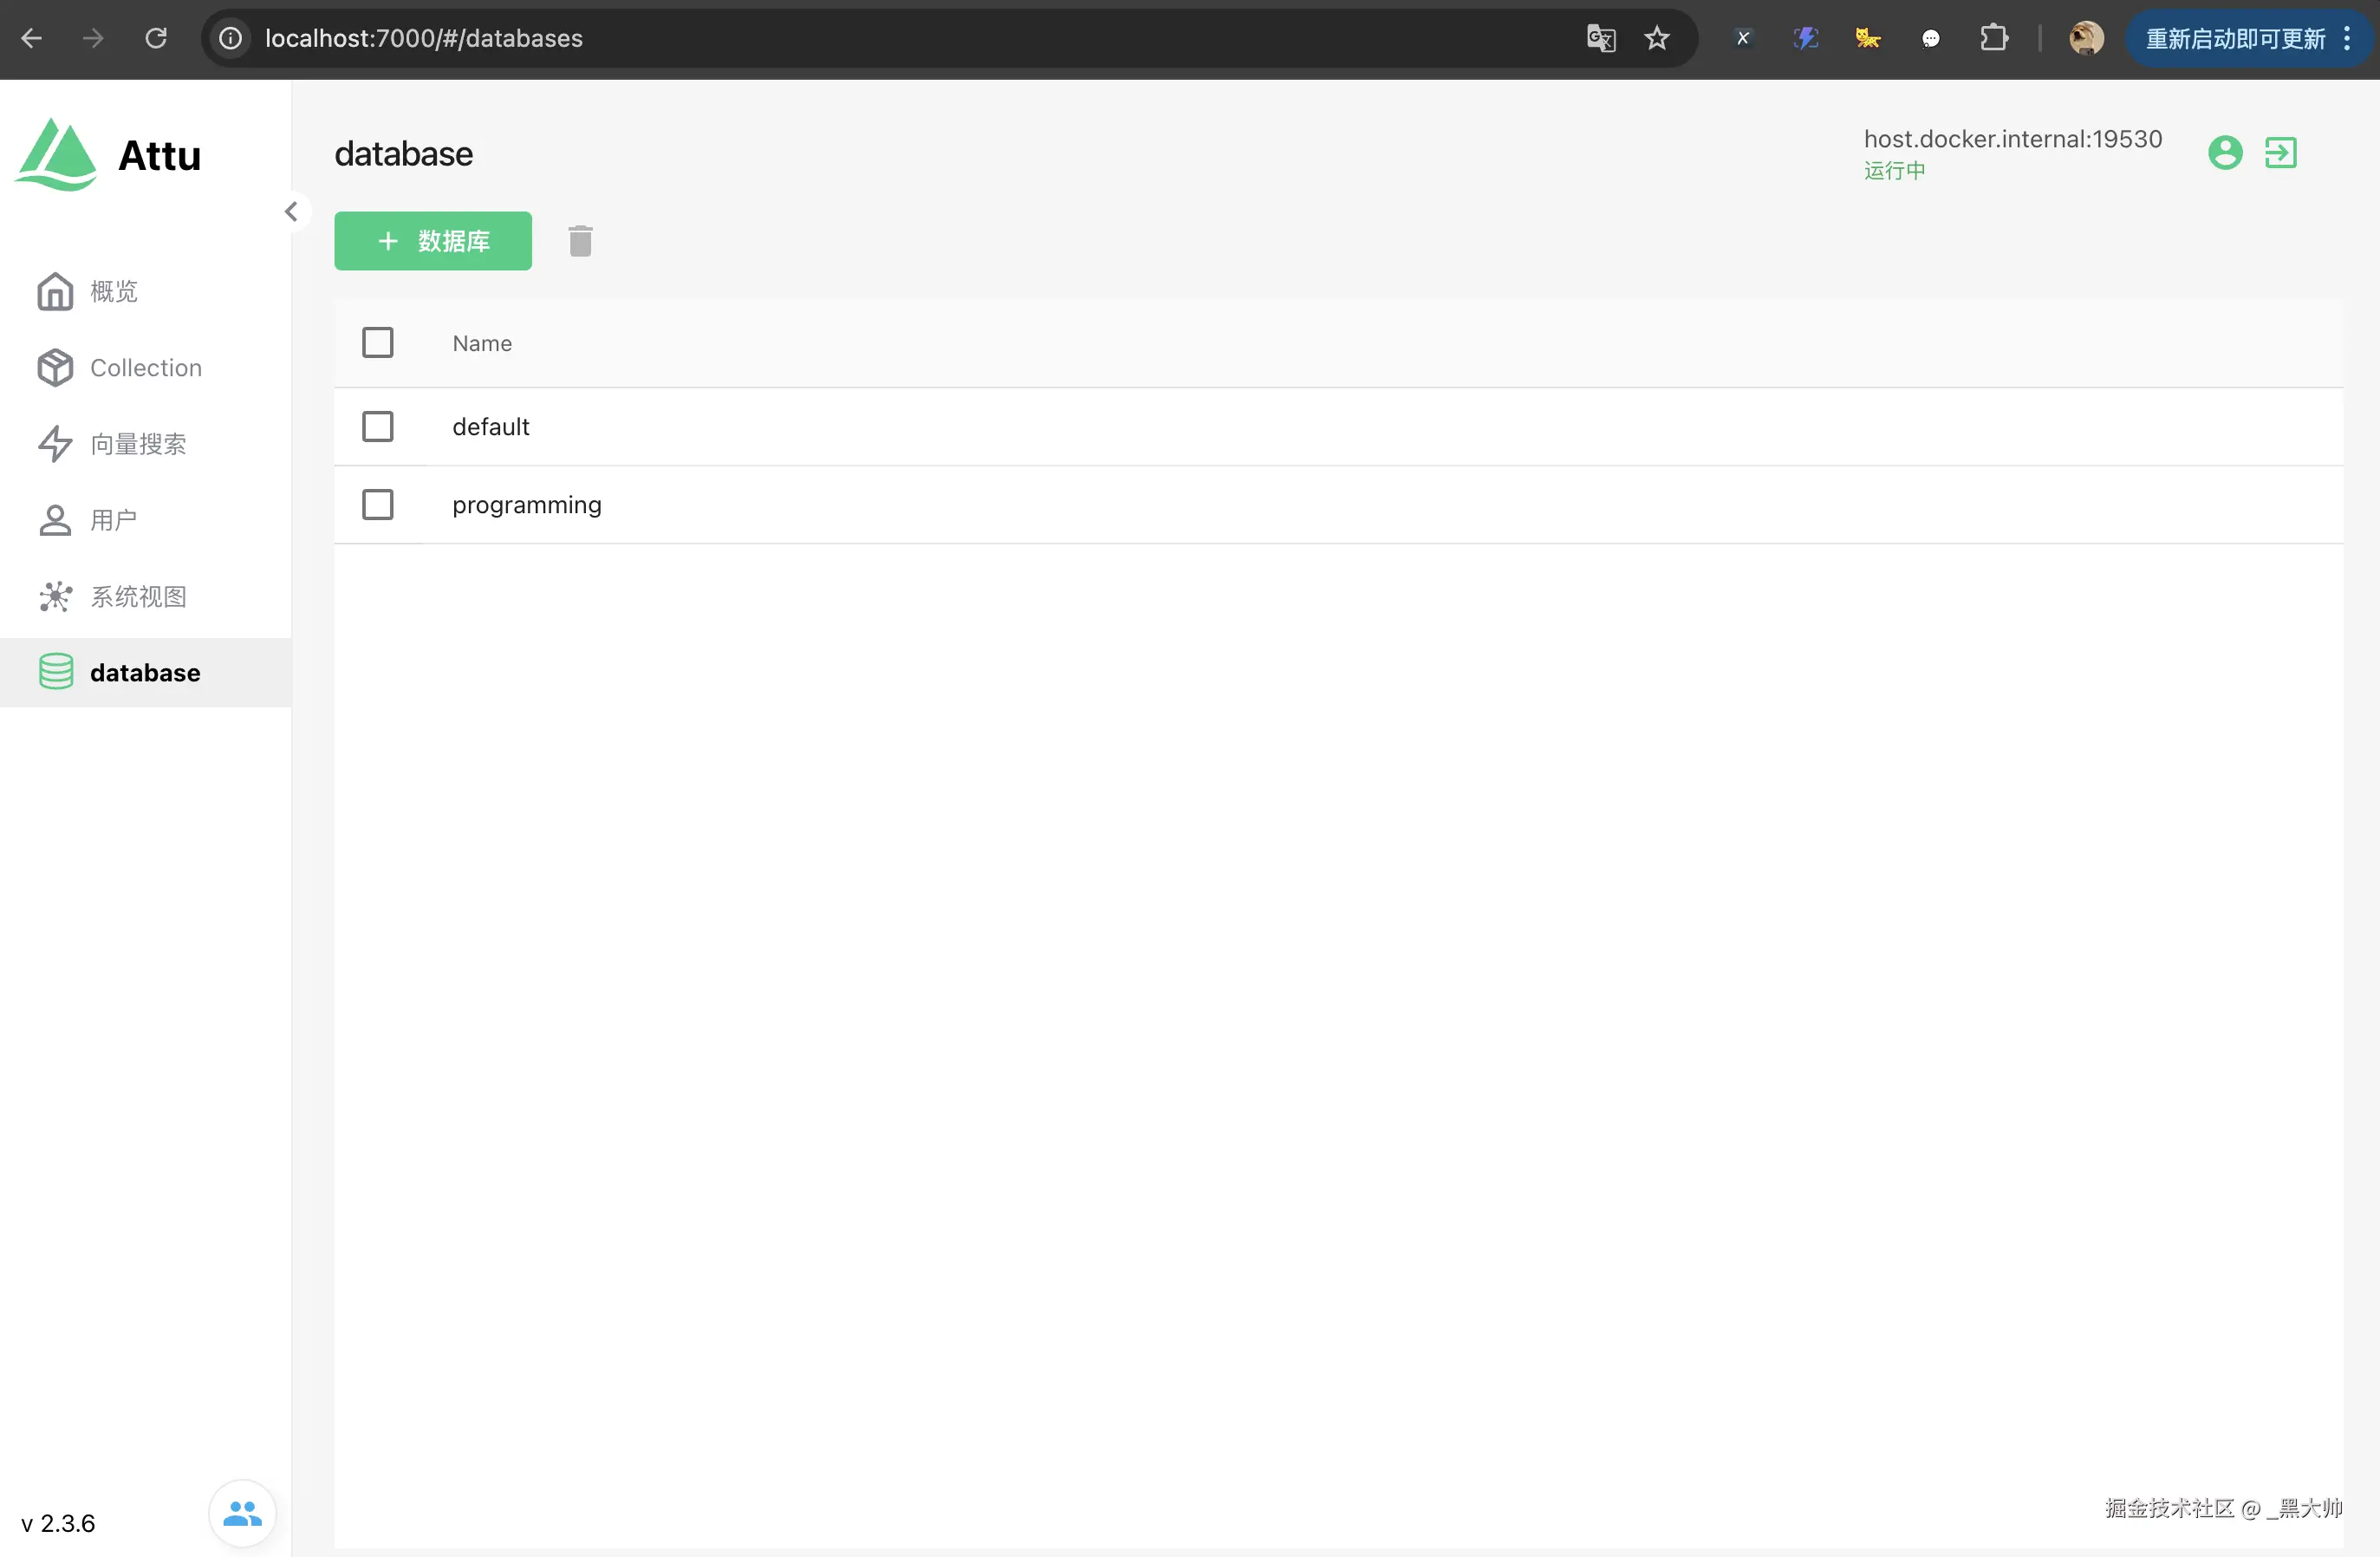Click the browser address bar URL
The image size is (2380, 1557).
tap(424, 39)
